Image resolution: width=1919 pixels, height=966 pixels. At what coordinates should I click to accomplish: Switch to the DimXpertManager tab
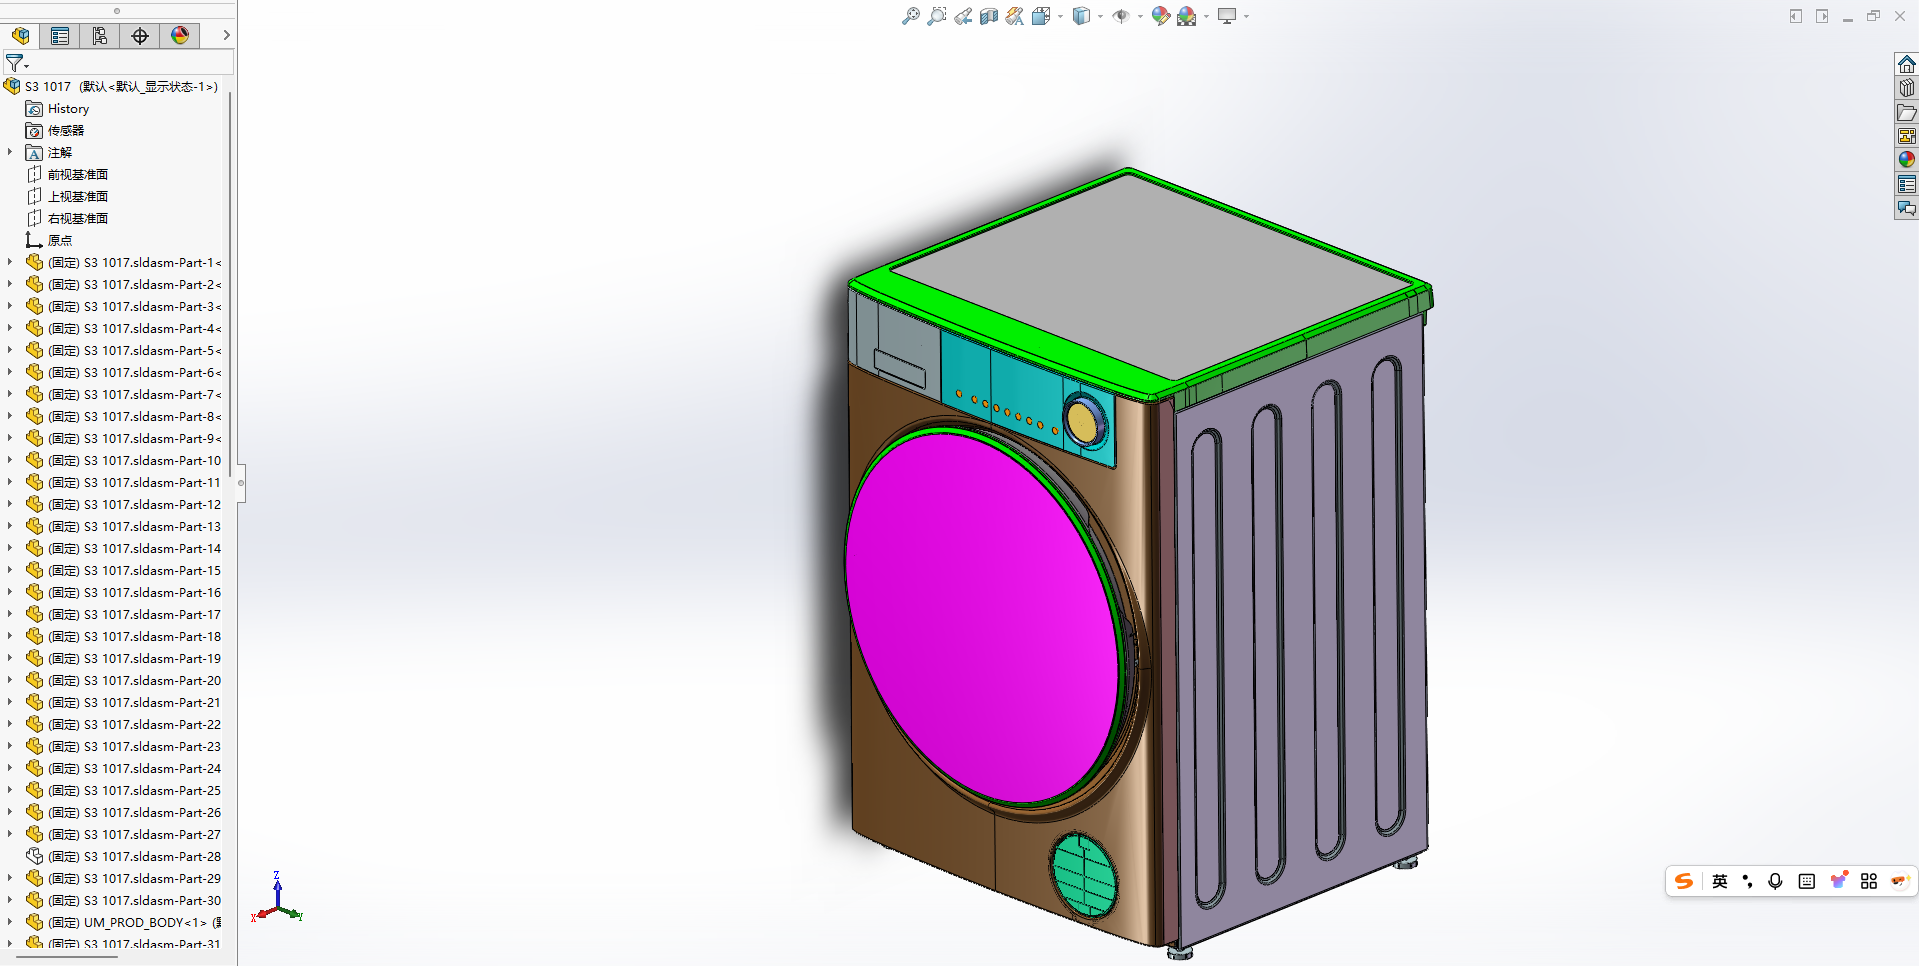point(140,36)
